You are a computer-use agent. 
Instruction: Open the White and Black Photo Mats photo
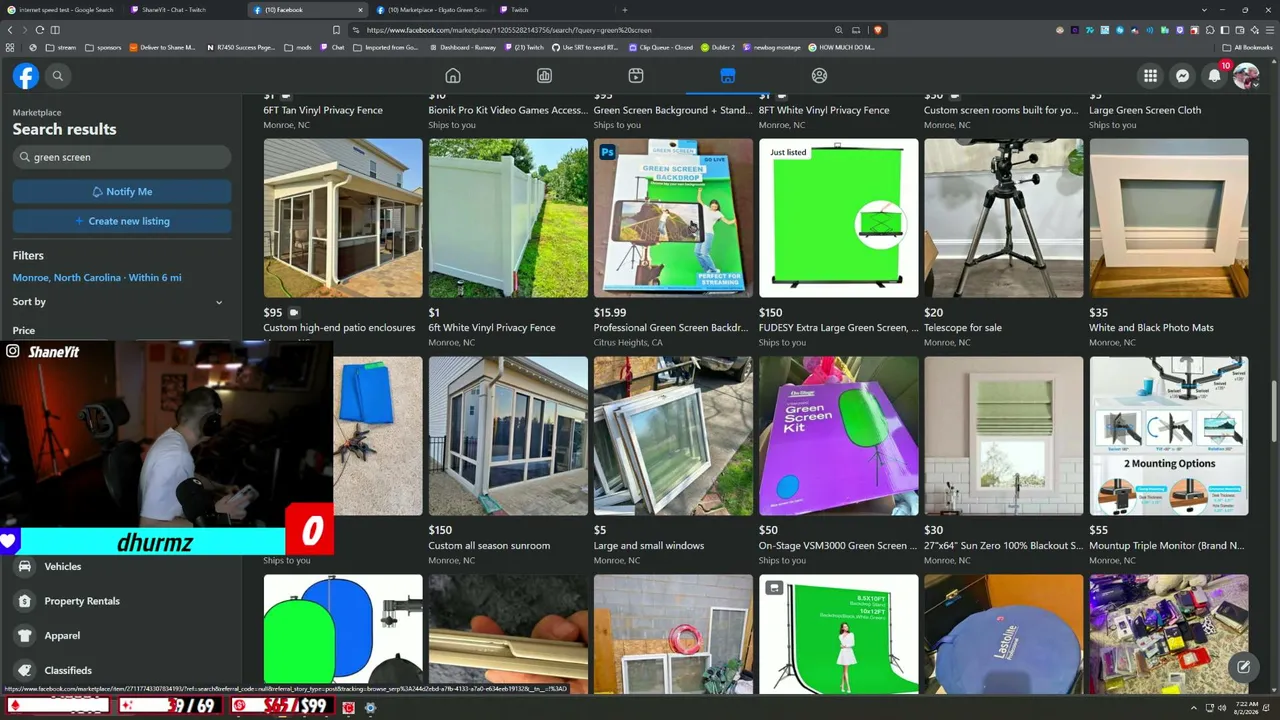pos(1168,218)
